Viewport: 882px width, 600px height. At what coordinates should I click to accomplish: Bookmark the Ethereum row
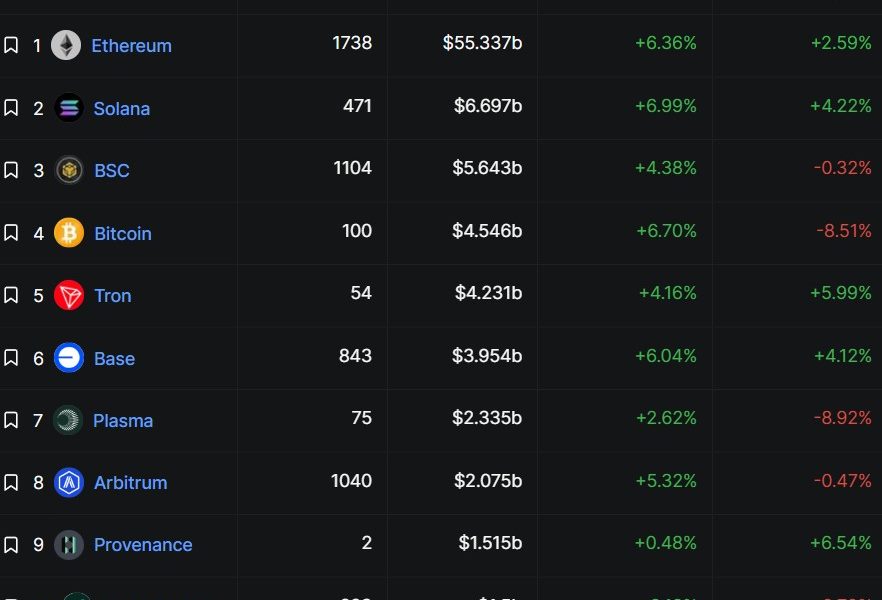[x=12, y=45]
